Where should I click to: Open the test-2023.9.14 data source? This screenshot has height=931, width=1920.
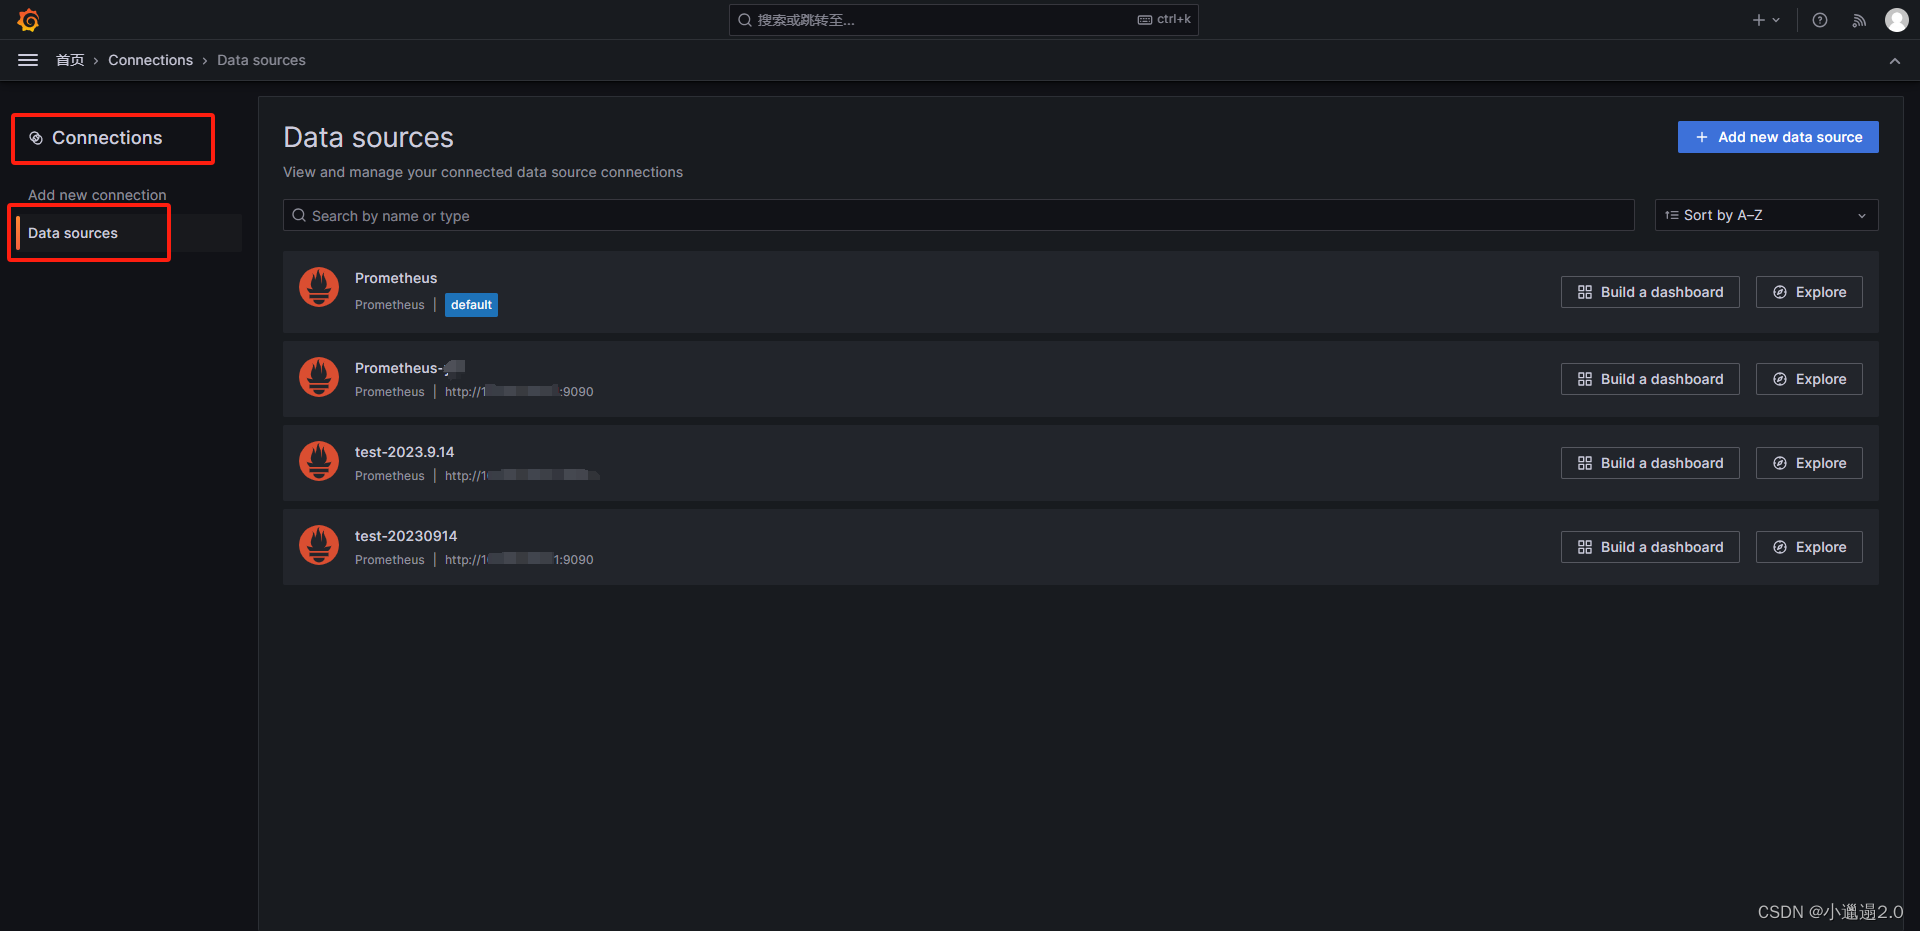pyautogui.click(x=404, y=452)
